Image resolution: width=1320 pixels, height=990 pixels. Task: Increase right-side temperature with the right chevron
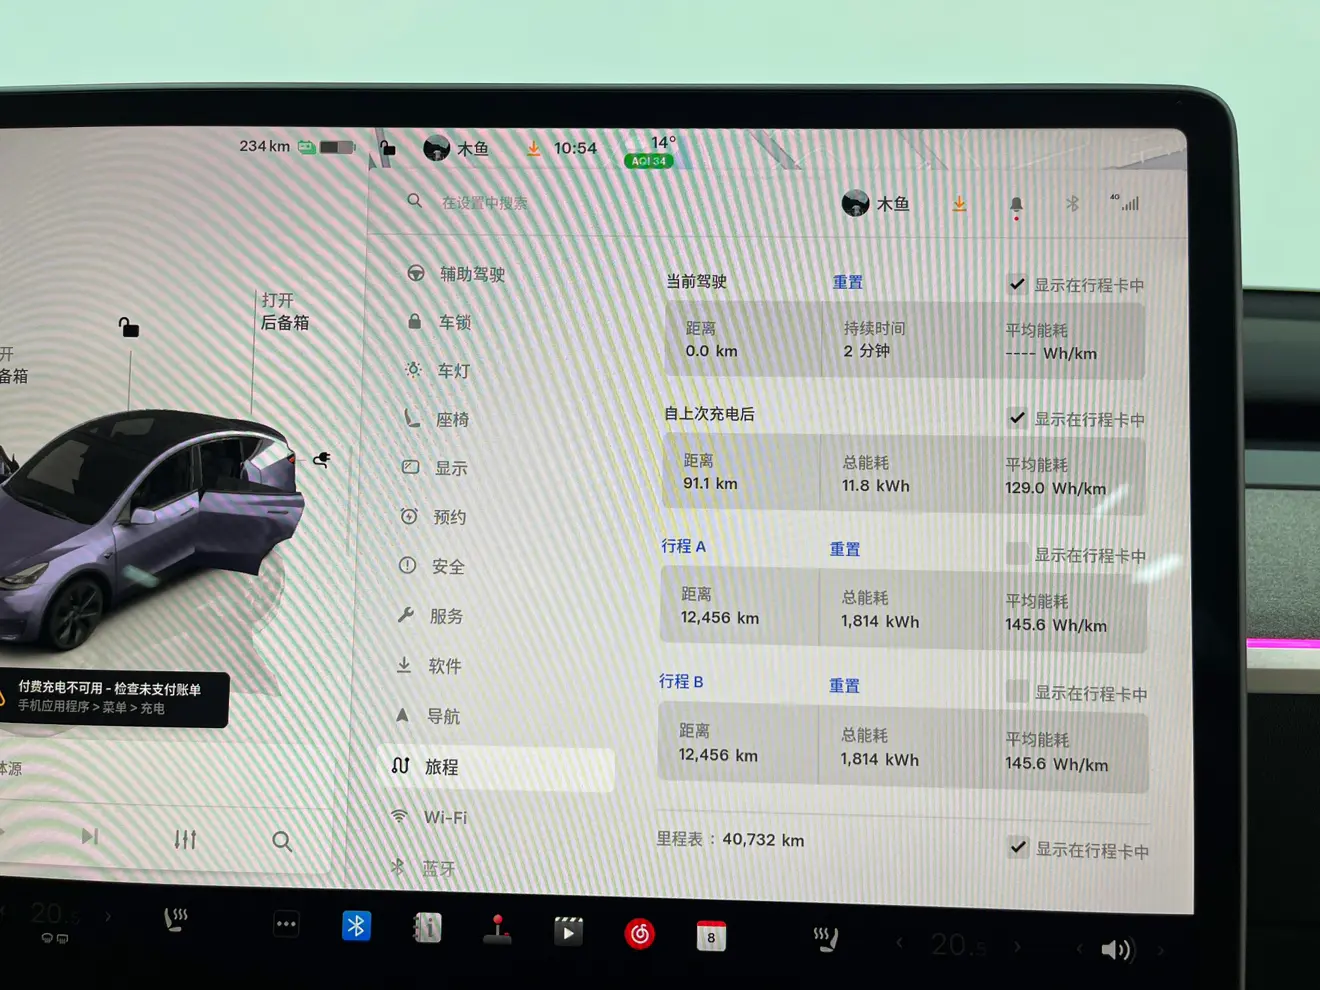pyautogui.click(x=1017, y=946)
